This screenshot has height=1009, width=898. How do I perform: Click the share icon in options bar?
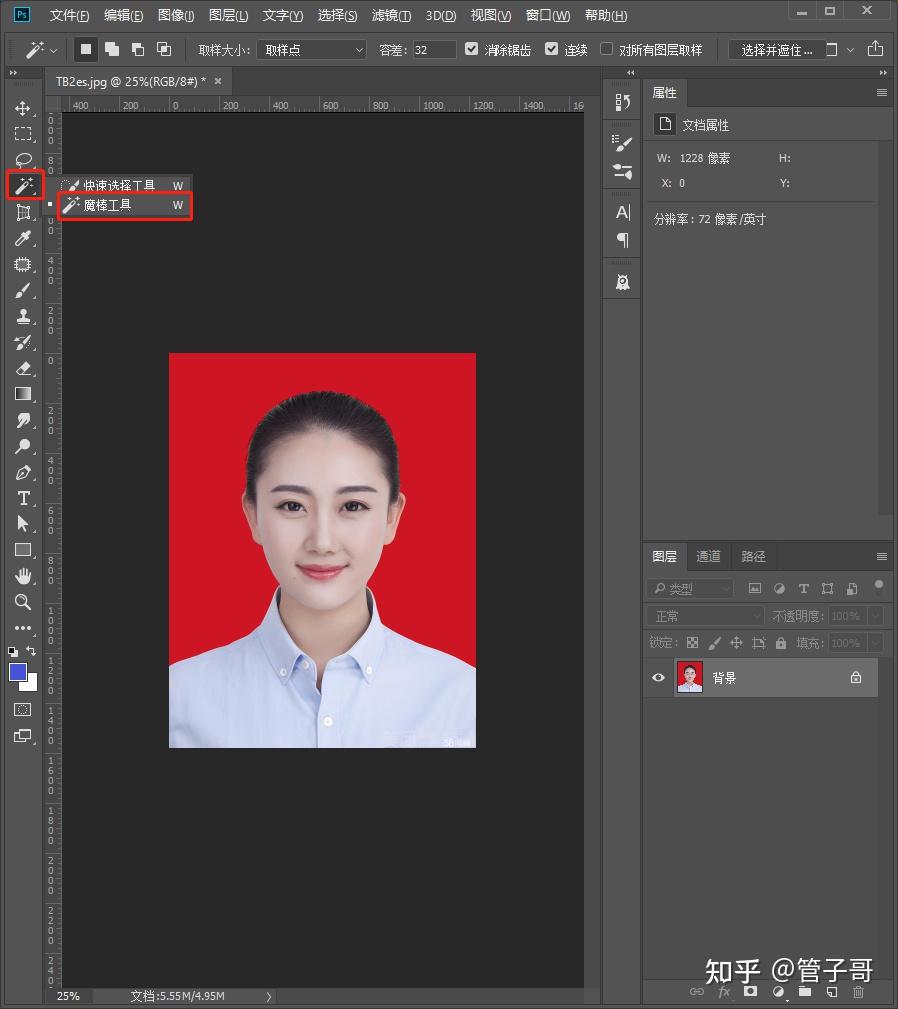coord(875,49)
